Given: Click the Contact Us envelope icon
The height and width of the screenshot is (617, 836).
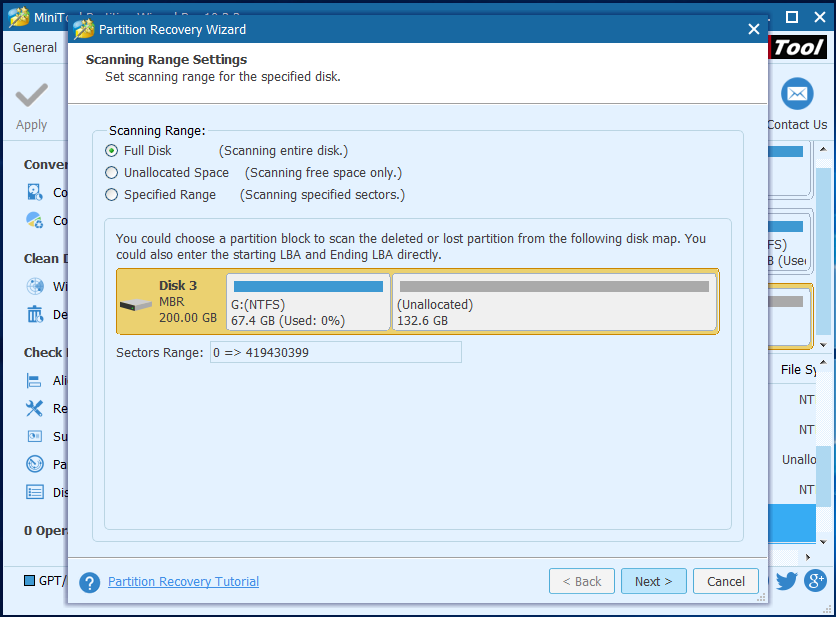Looking at the screenshot, I should click(797, 94).
